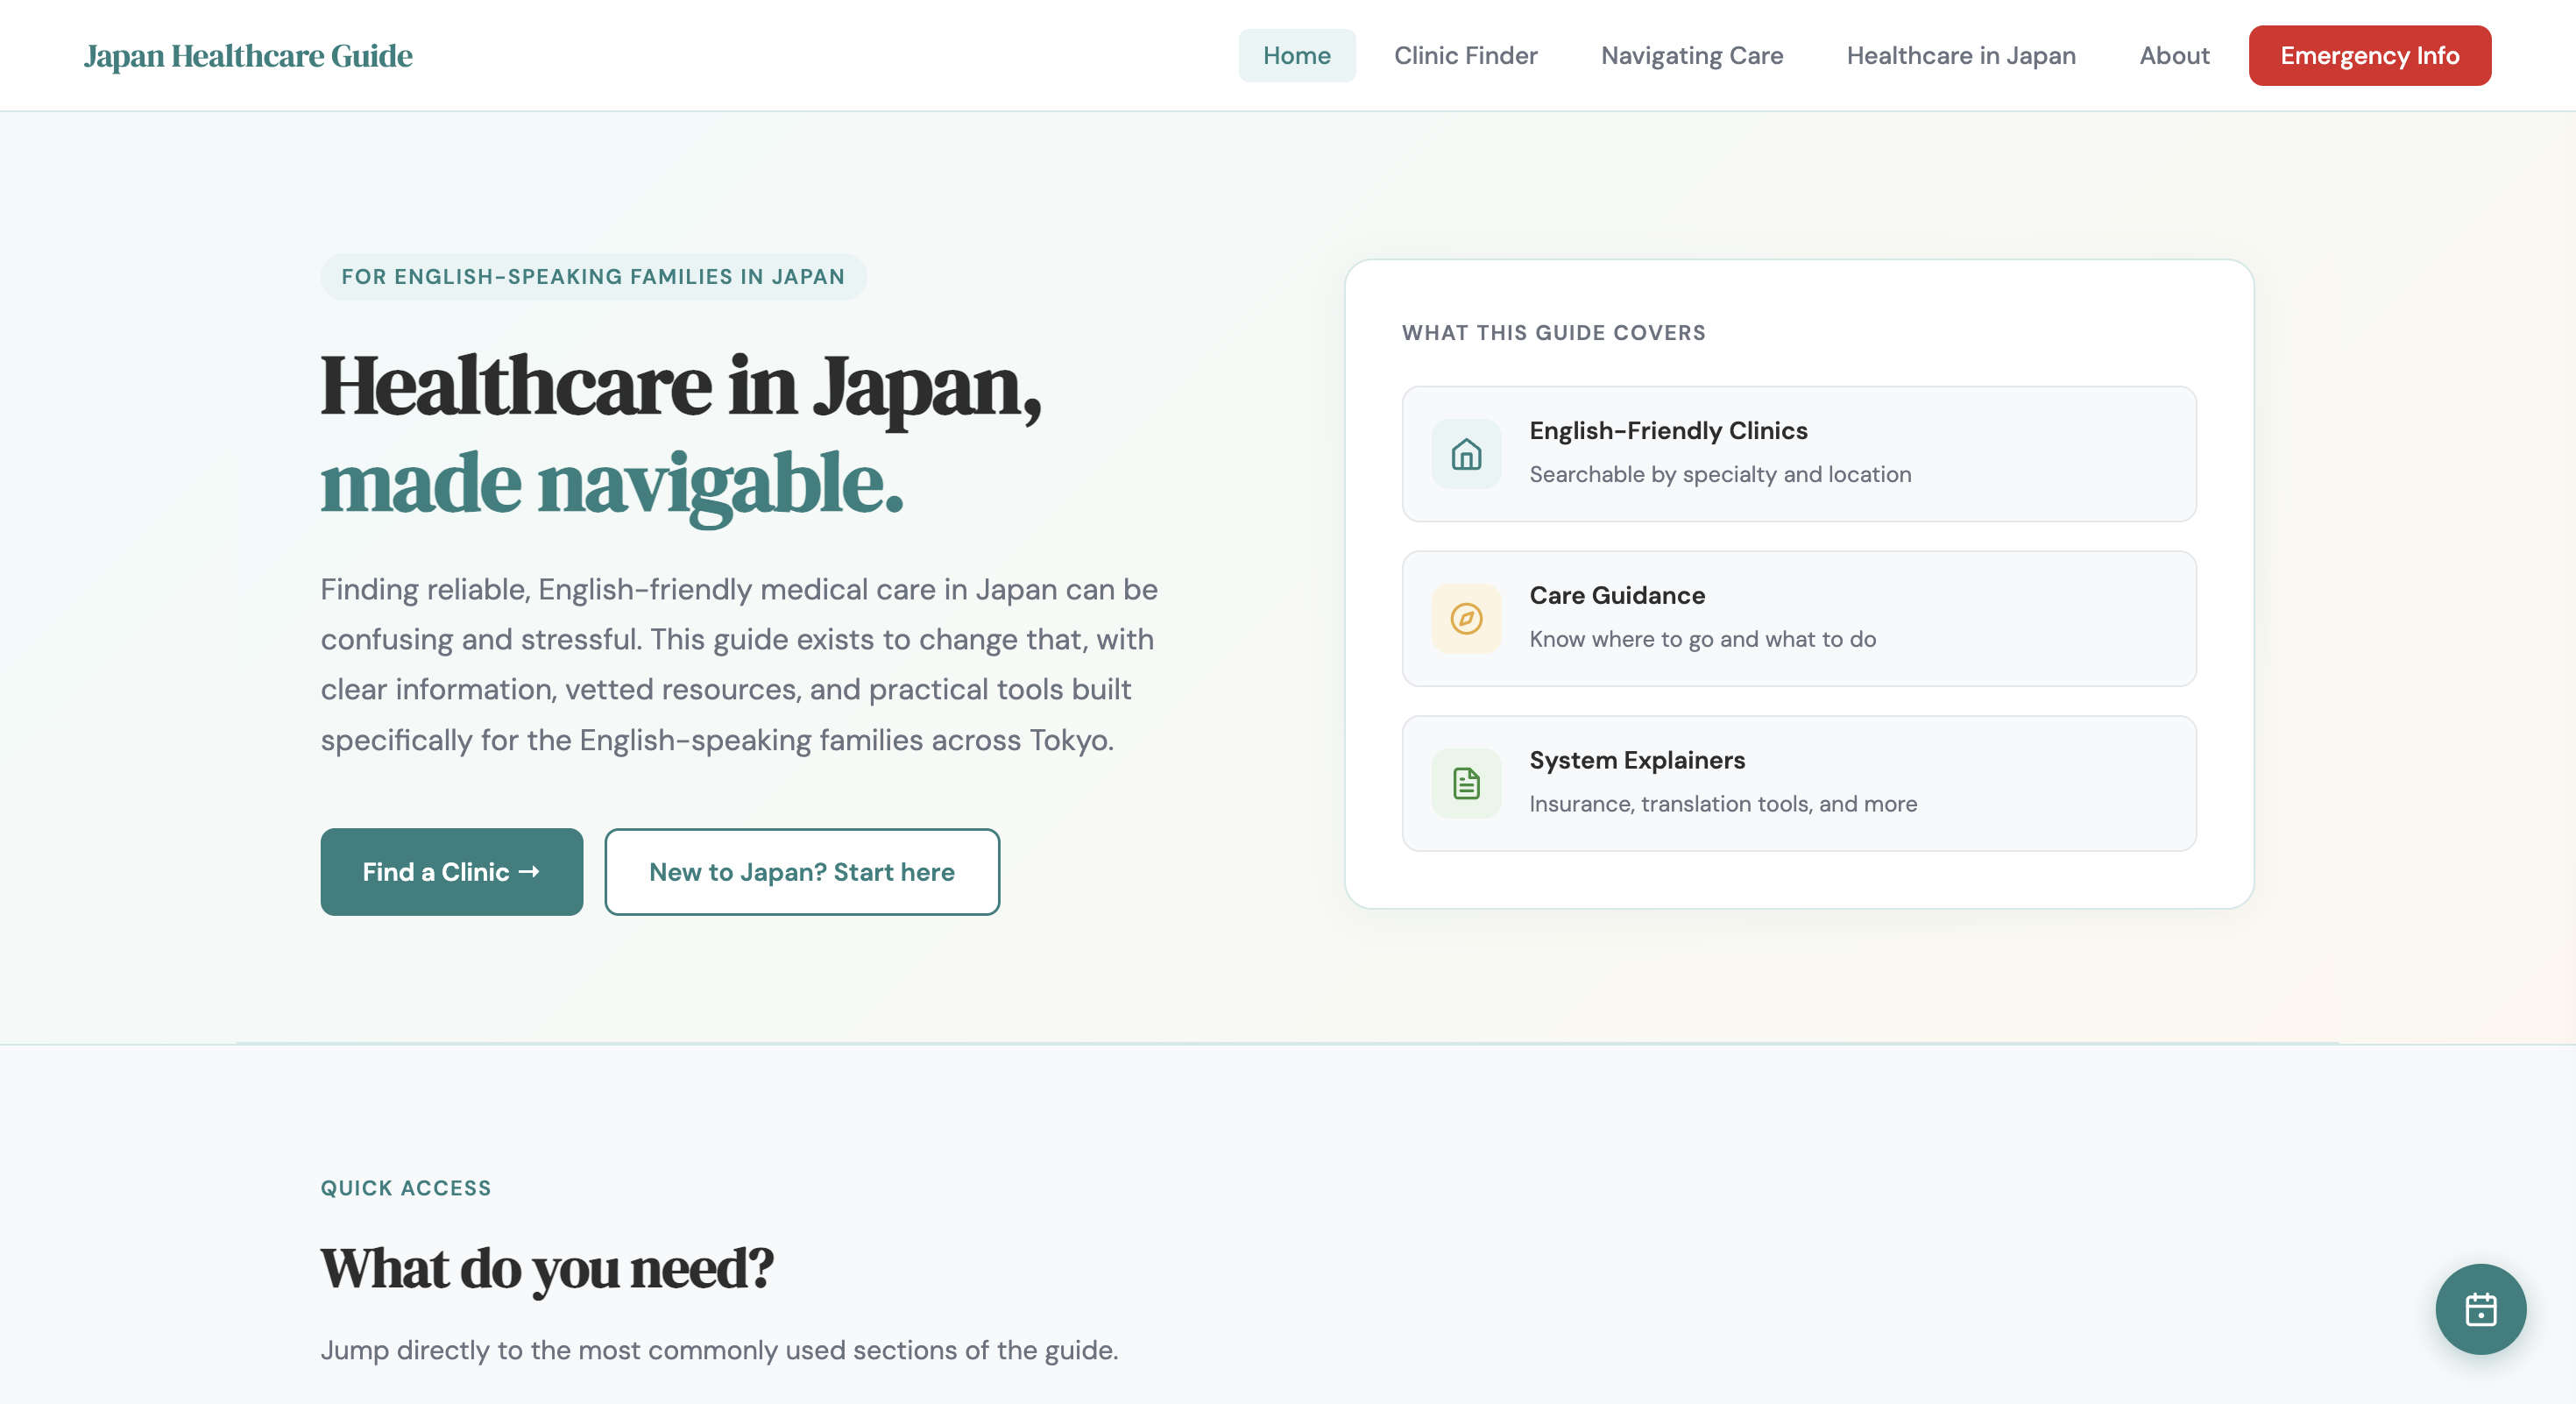
Task: Click New to Japan? Start here
Action: pyautogui.click(x=802, y=872)
